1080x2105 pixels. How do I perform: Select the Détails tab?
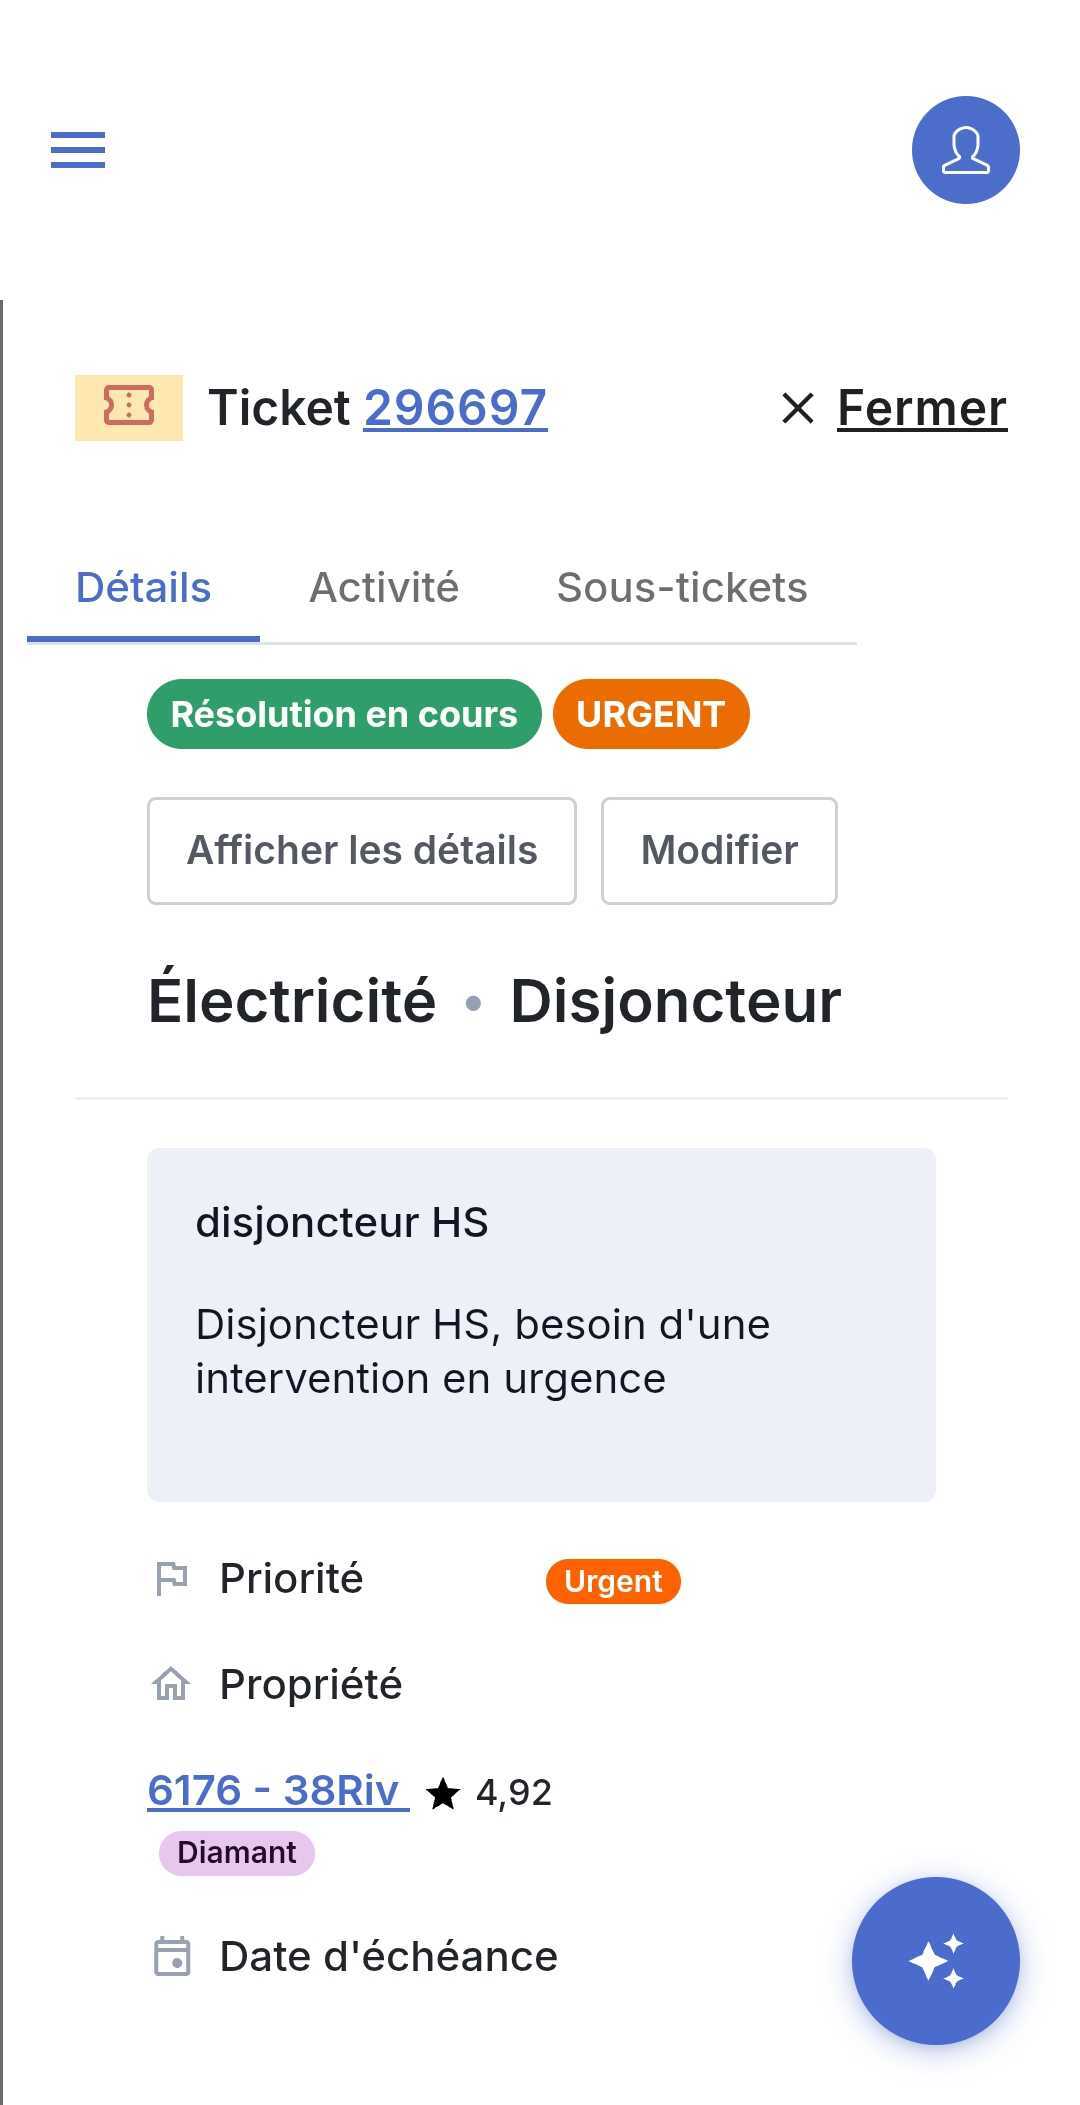pyautogui.click(x=144, y=587)
